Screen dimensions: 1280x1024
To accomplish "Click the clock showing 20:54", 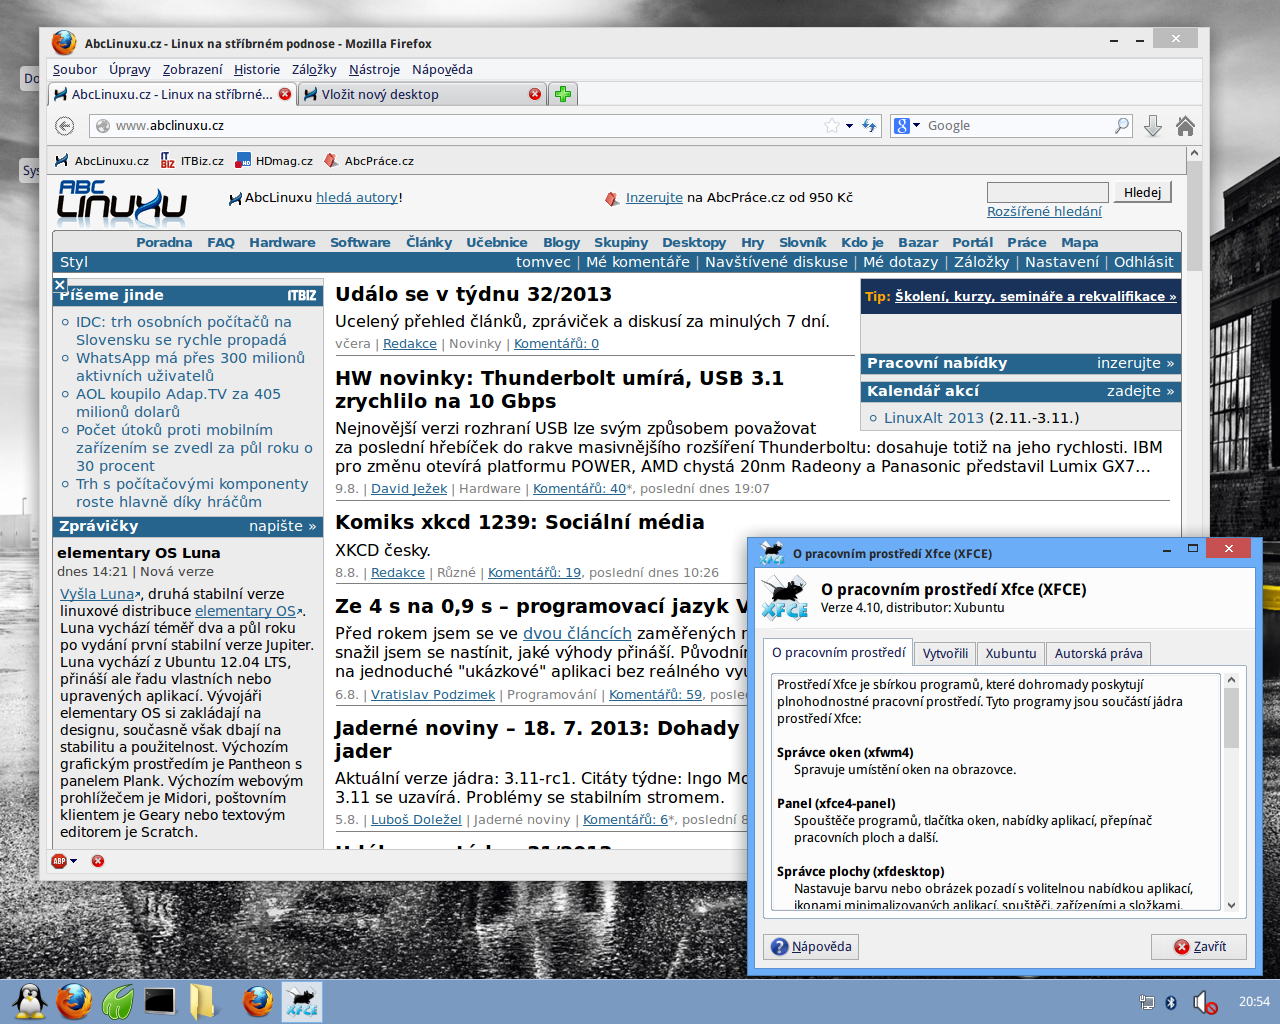I will (x=1254, y=1002).
